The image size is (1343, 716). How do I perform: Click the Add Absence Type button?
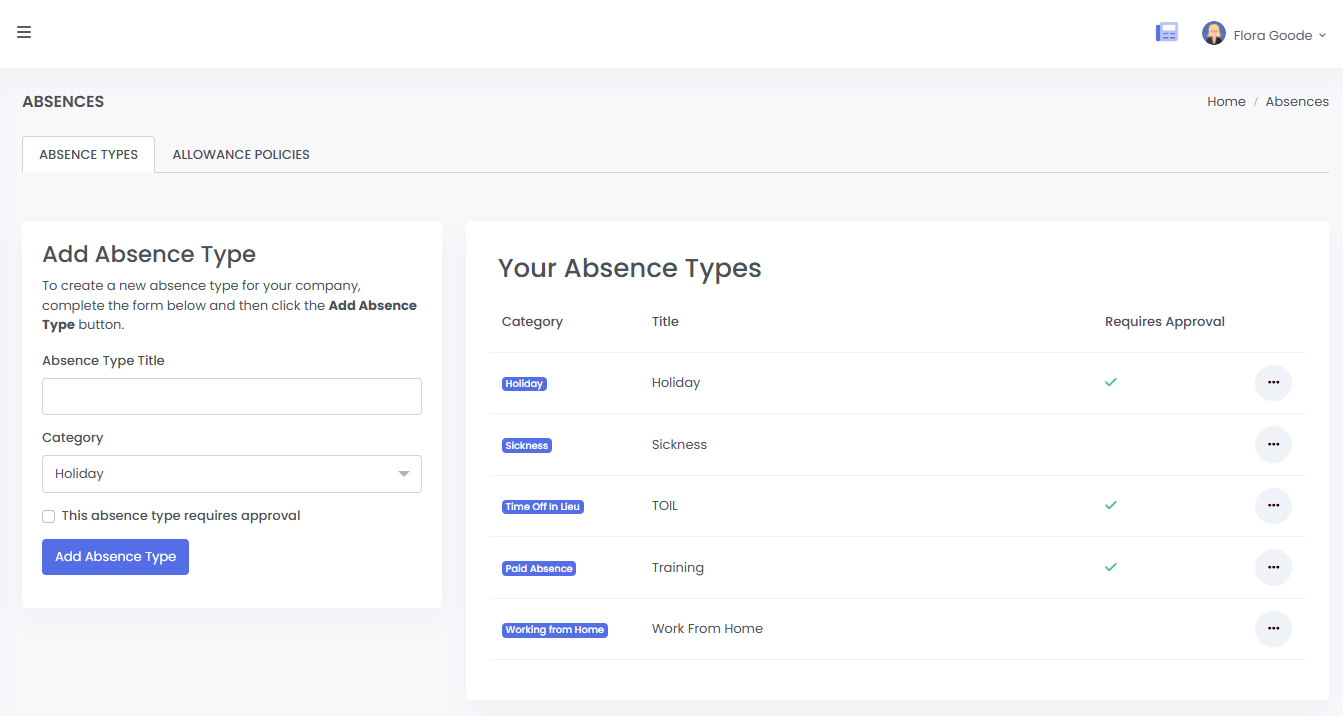115,557
